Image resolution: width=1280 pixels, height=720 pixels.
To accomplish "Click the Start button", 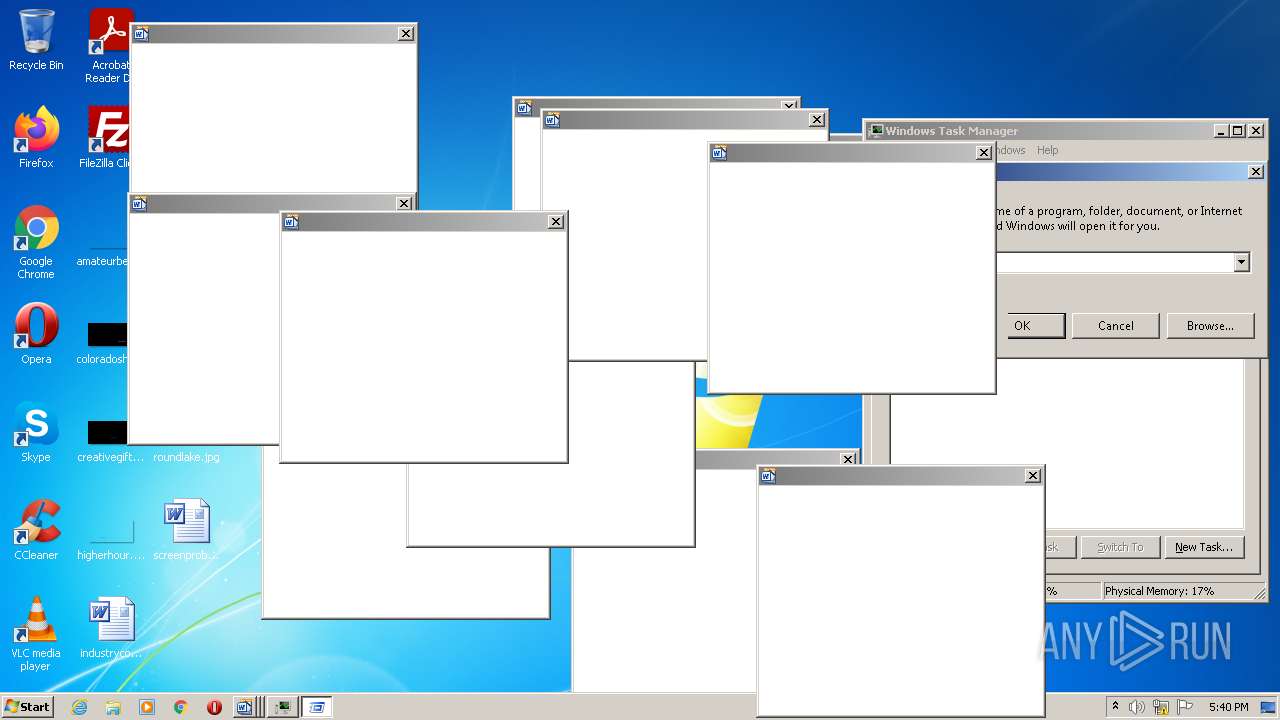I will 27,707.
